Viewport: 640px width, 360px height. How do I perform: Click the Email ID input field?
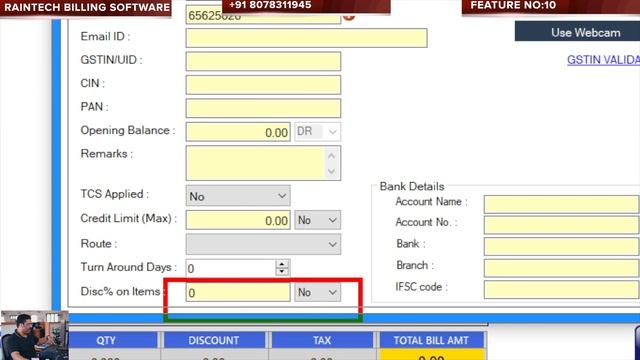point(306,38)
